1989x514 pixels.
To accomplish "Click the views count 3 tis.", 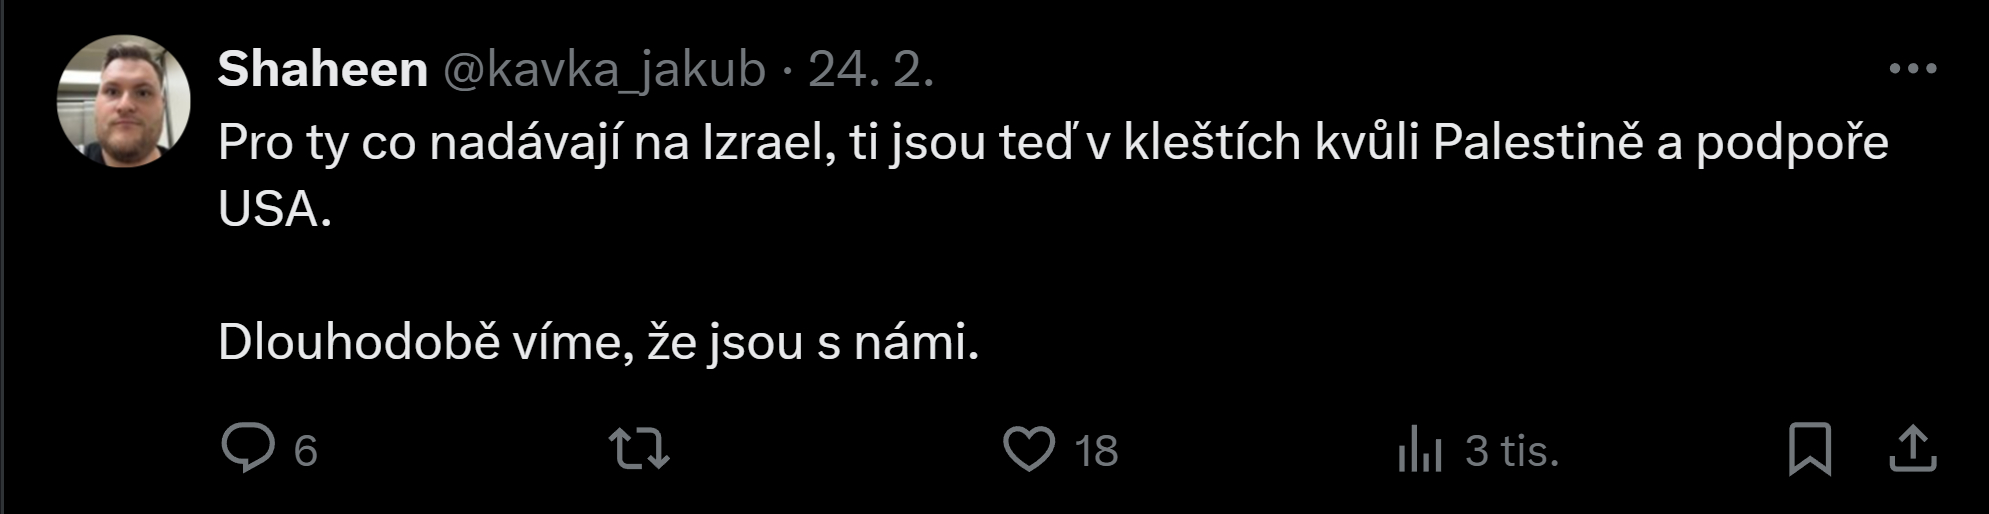I will click(1511, 451).
